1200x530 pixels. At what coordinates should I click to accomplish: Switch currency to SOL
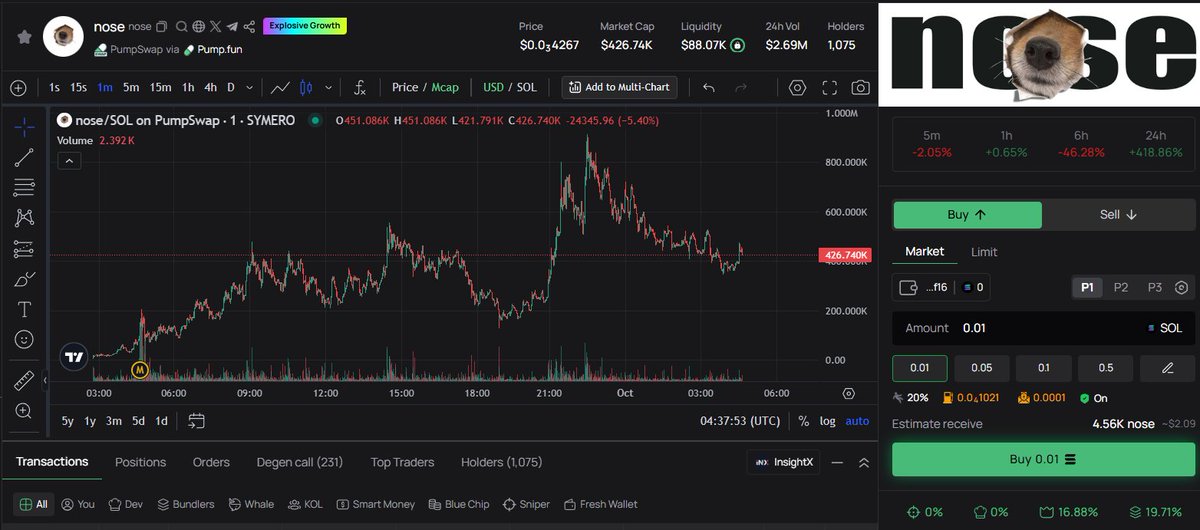point(526,88)
